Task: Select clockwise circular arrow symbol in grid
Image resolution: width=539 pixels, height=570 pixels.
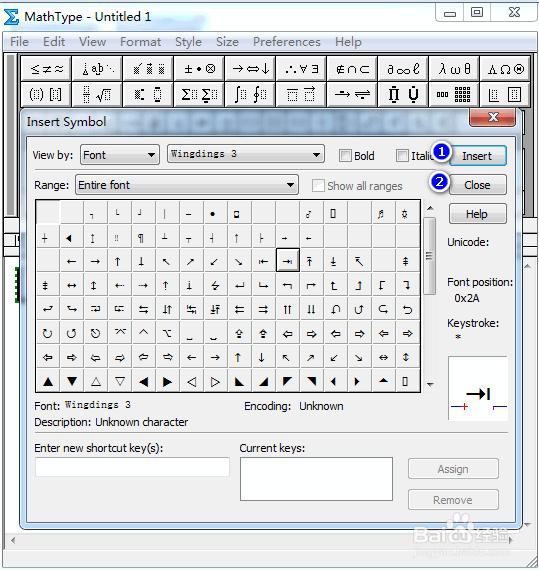Action: click(48, 333)
